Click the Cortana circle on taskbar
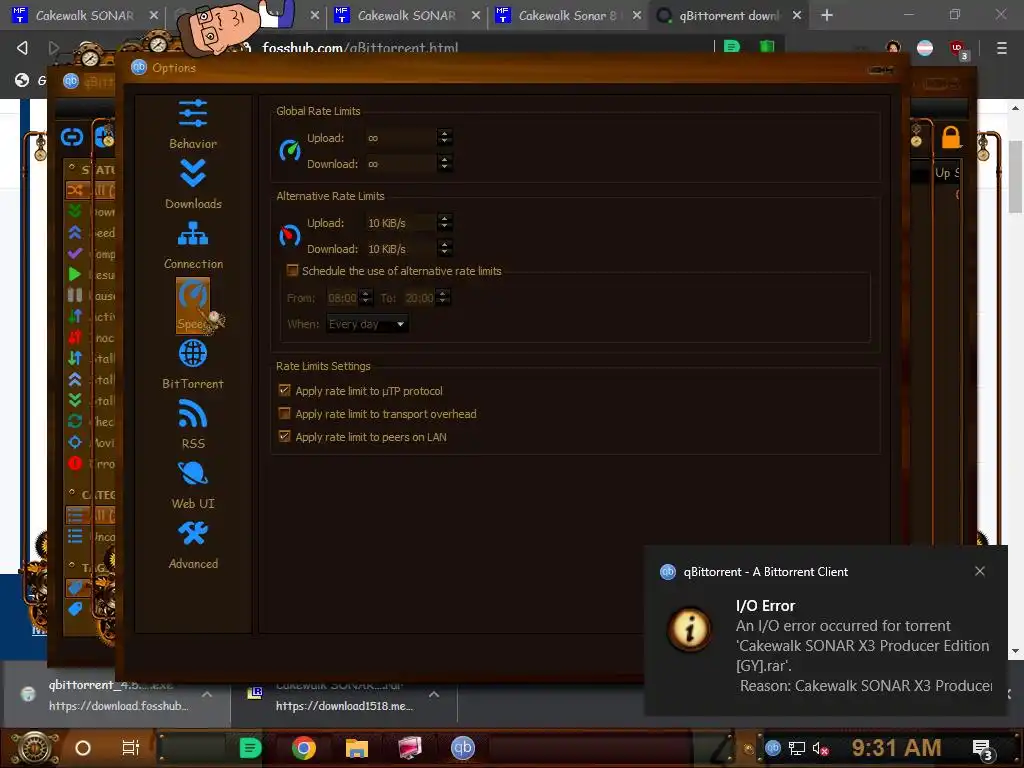 click(x=83, y=748)
